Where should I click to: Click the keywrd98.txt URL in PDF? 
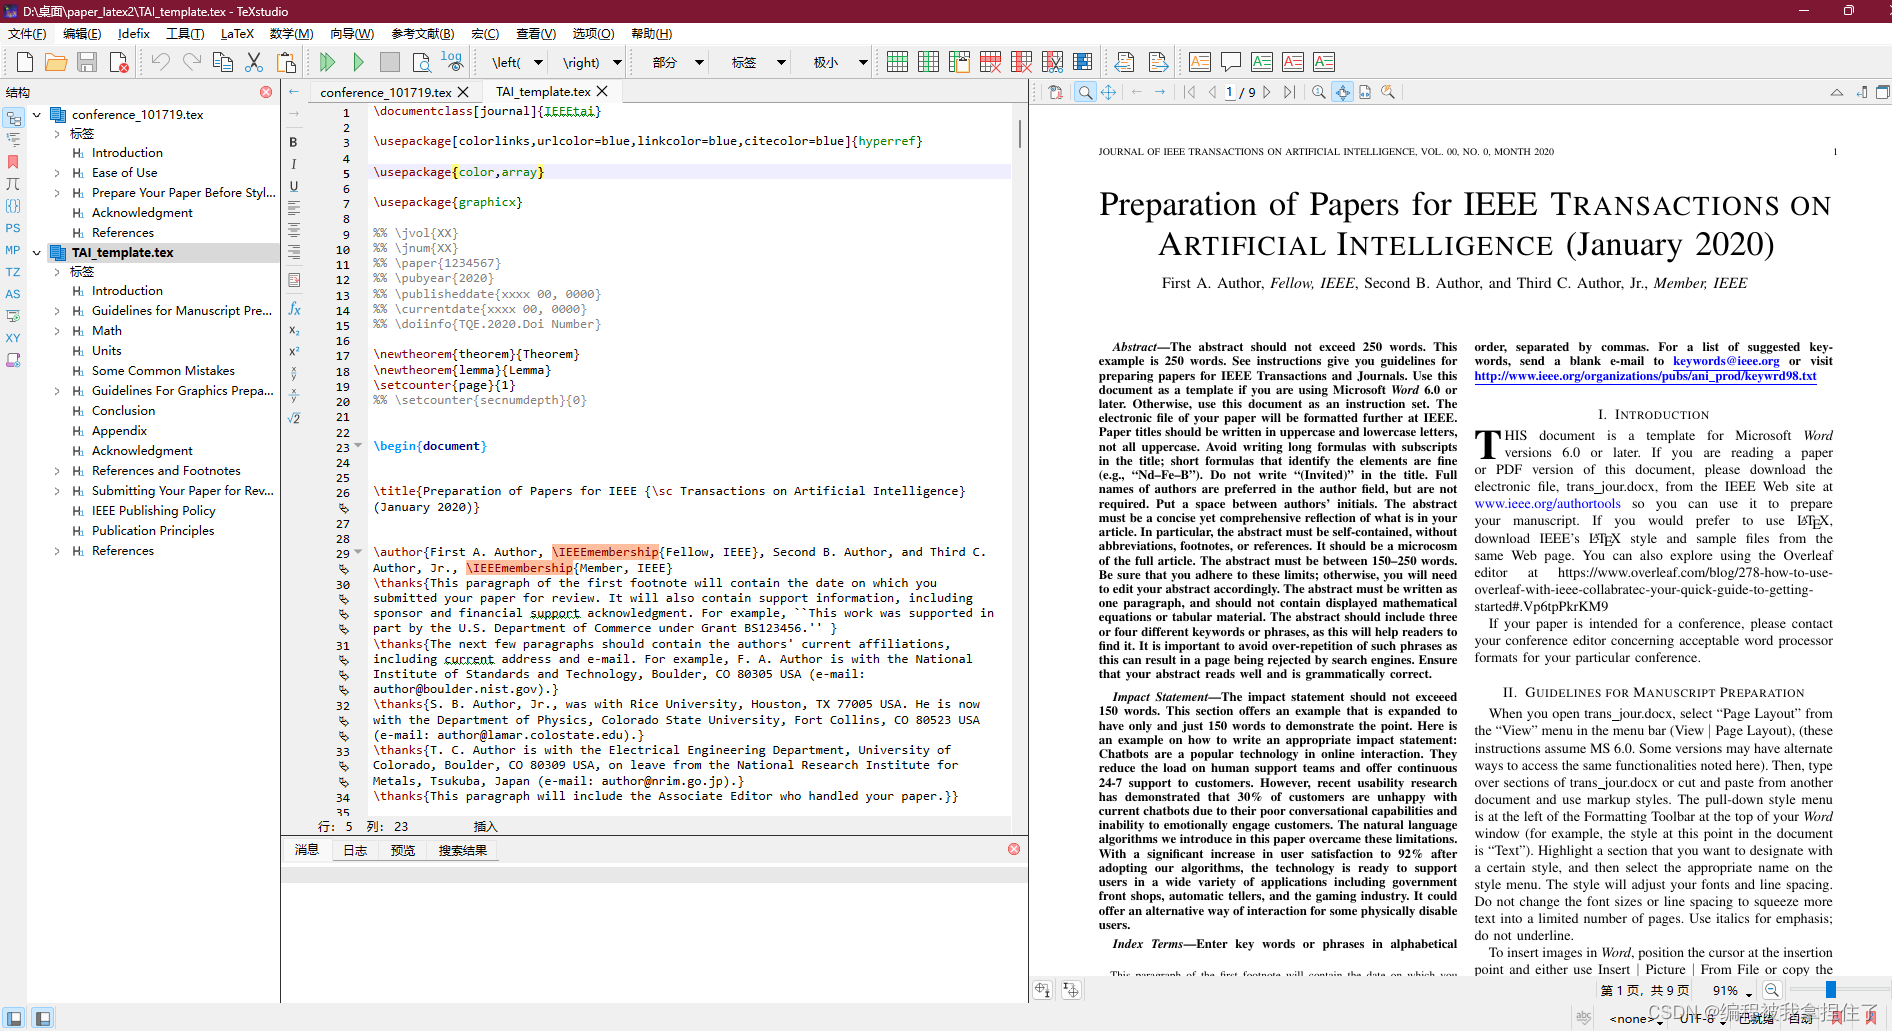(x=1645, y=376)
